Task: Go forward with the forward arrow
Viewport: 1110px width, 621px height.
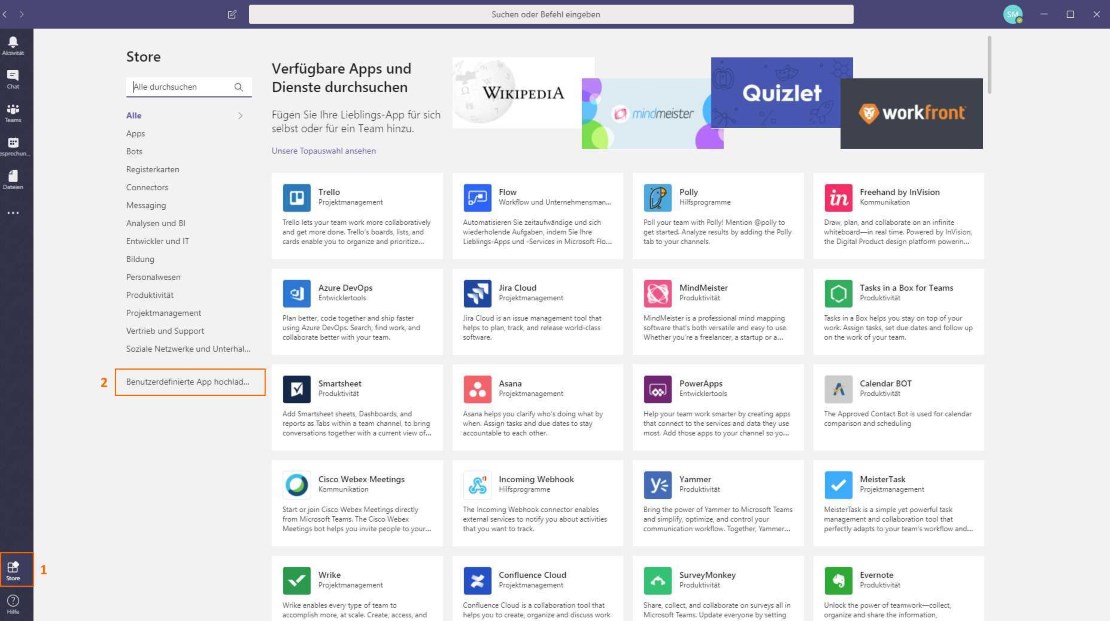Action: coord(22,14)
